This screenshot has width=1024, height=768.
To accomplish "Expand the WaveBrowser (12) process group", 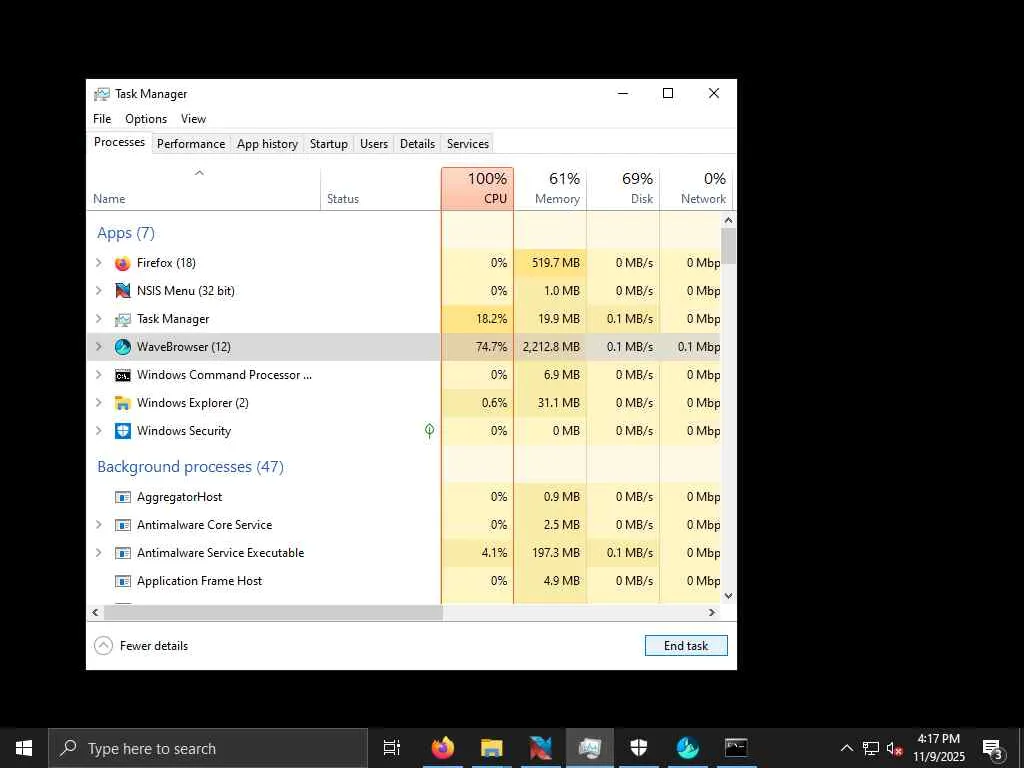I will pyautogui.click(x=99, y=347).
